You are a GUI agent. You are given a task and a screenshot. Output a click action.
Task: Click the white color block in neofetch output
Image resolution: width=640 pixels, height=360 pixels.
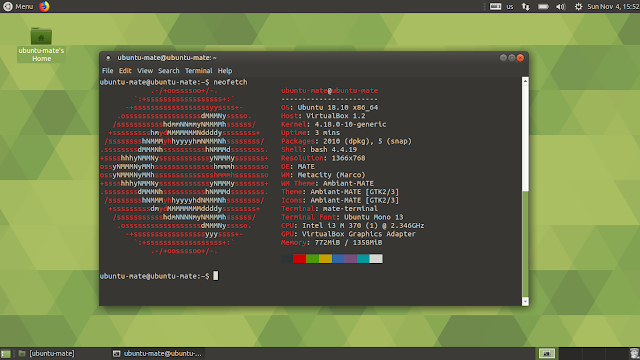(x=376, y=258)
